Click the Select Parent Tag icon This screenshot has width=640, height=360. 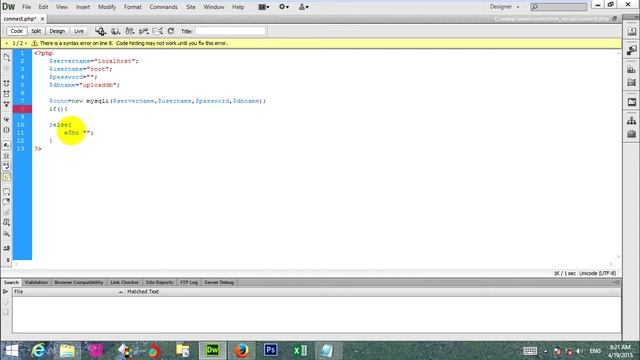tap(7, 119)
